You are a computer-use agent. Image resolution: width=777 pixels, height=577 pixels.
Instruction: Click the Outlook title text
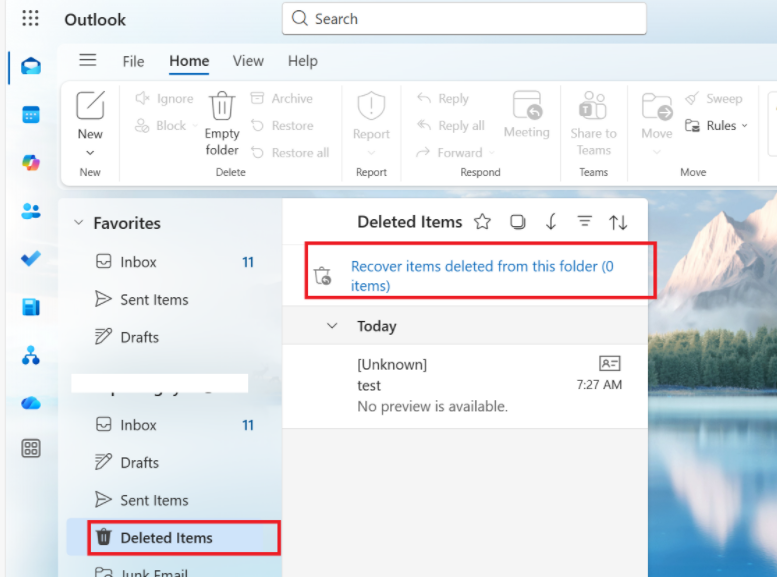coord(95,20)
